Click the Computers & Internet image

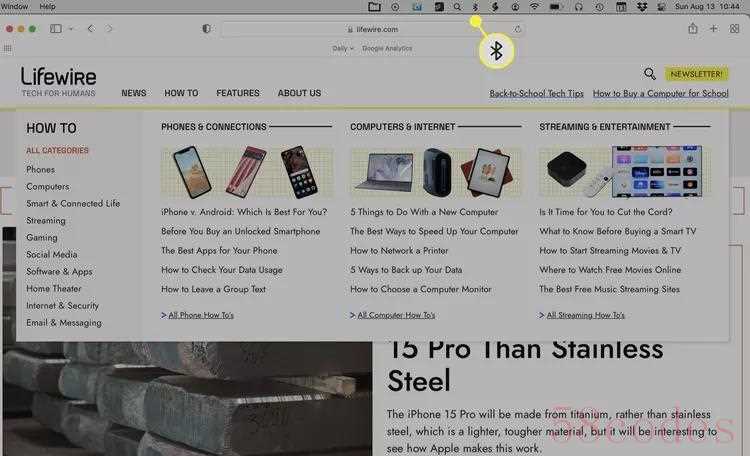[436, 172]
